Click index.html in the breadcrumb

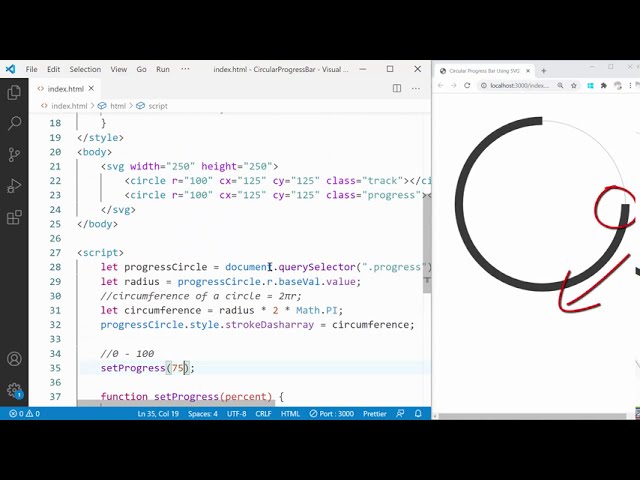pos(69,106)
